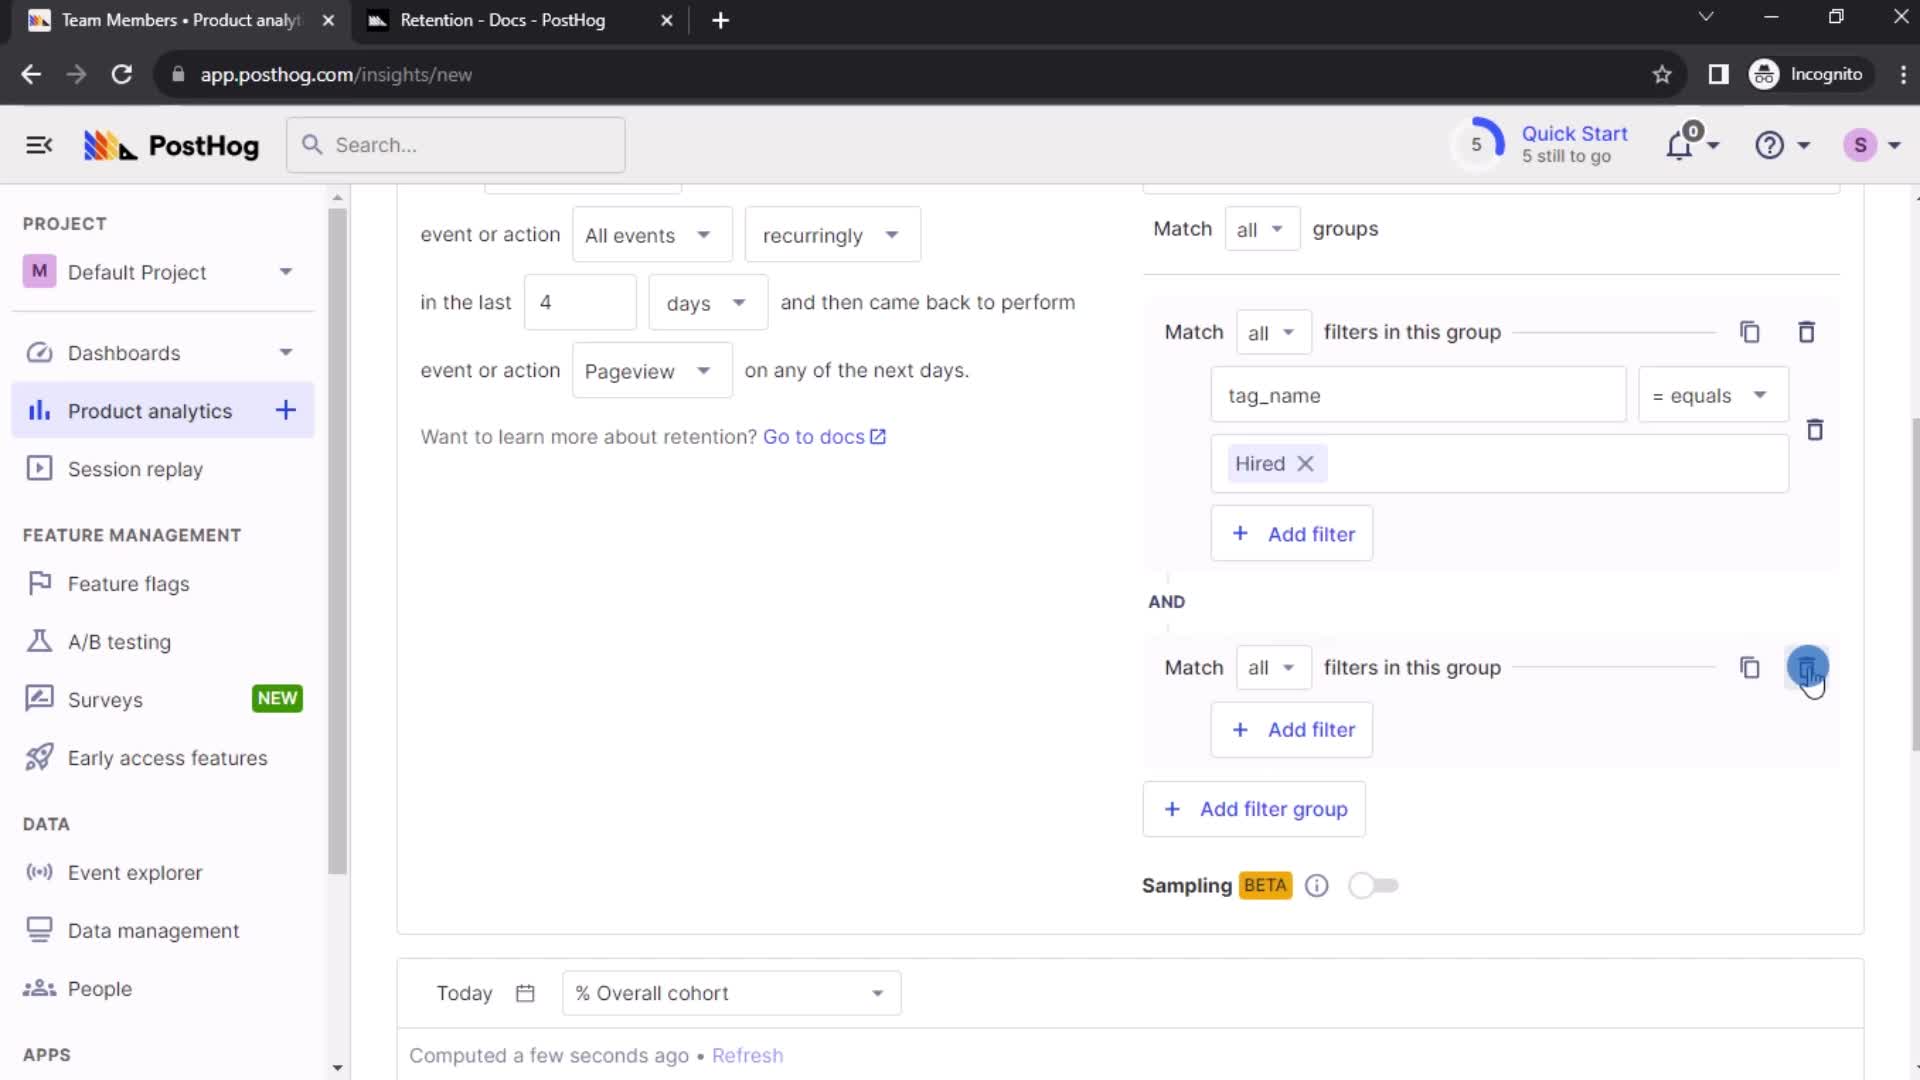Click the tag_name input field
This screenshot has height=1080, width=1920.
coord(1419,394)
